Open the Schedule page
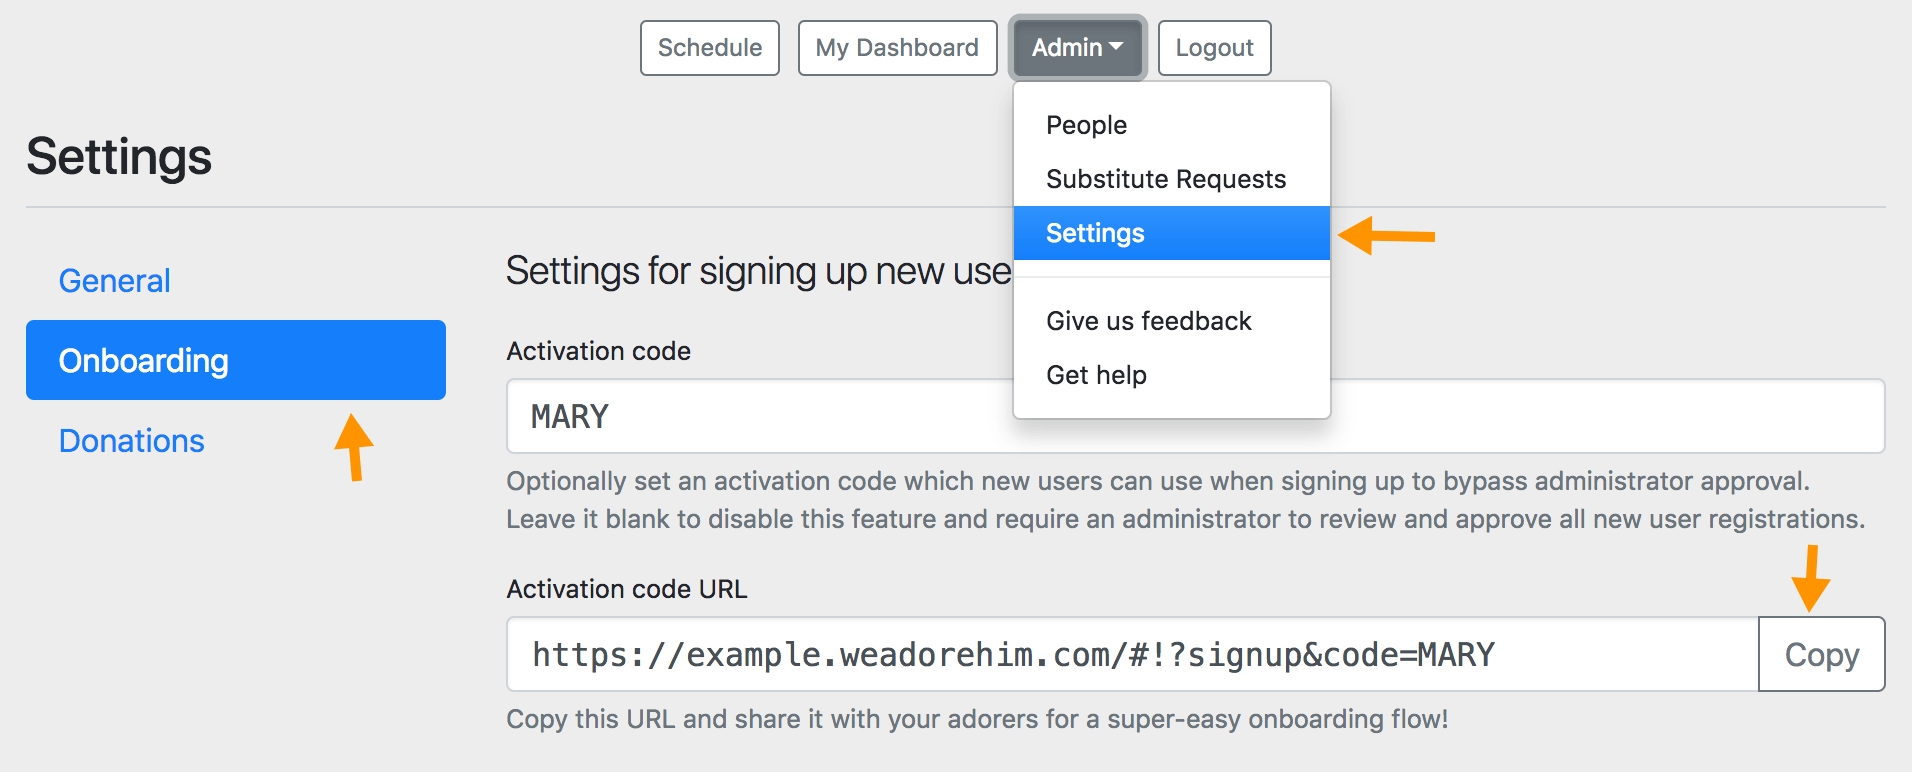The width and height of the screenshot is (1912, 772). [x=709, y=48]
